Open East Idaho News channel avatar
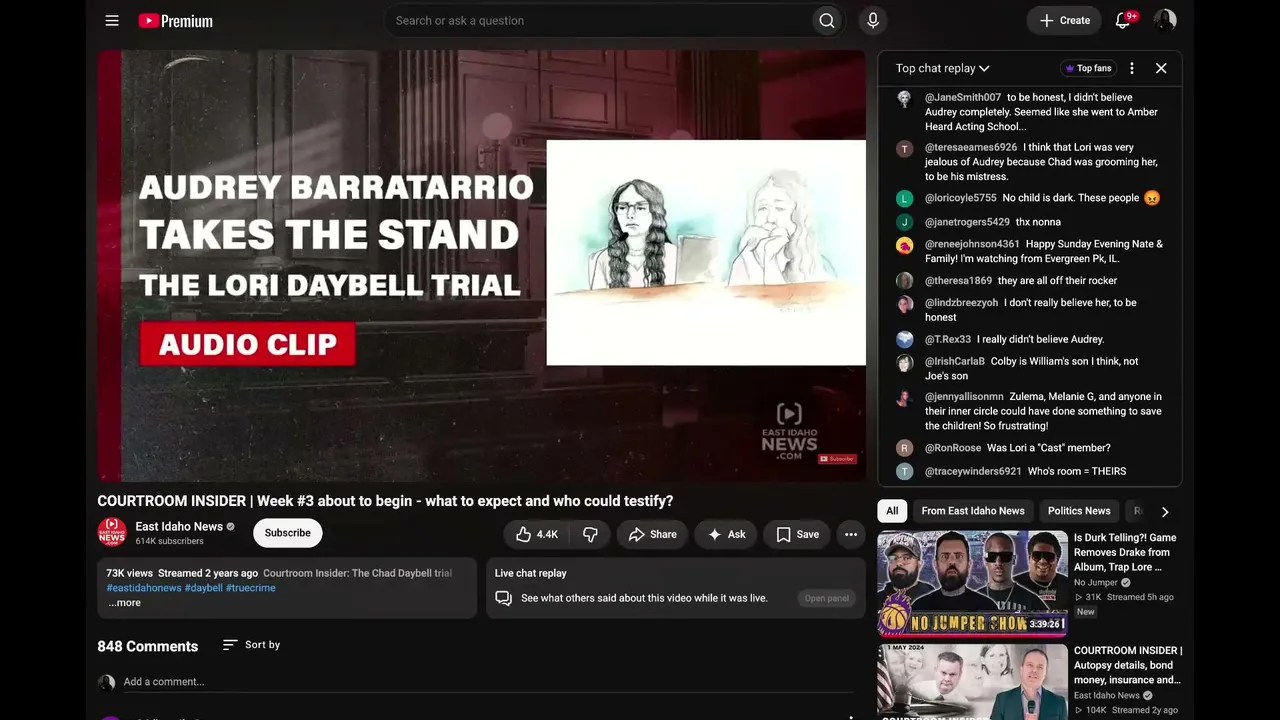Image resolution: width=1280 pixels, height=720 pixels. 112,532
